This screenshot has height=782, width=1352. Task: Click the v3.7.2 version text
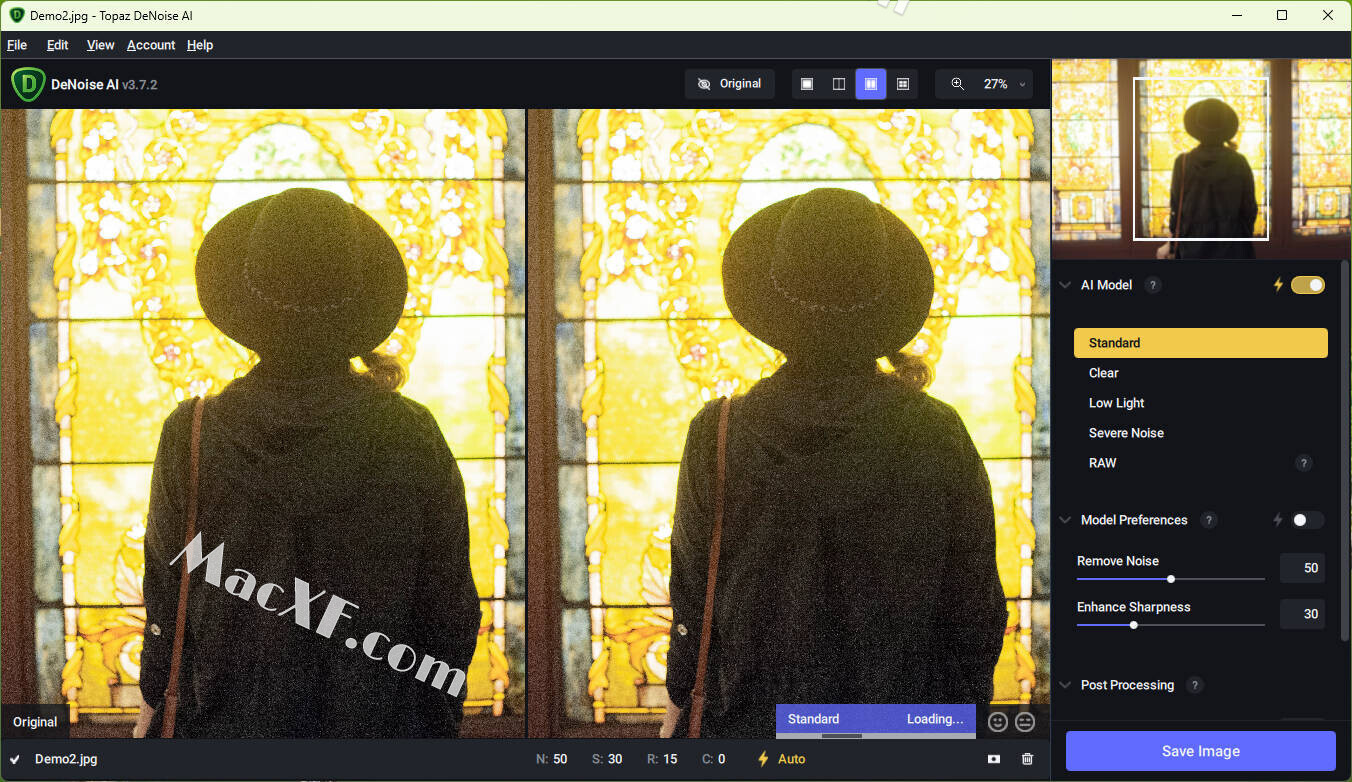click(140, 85)
